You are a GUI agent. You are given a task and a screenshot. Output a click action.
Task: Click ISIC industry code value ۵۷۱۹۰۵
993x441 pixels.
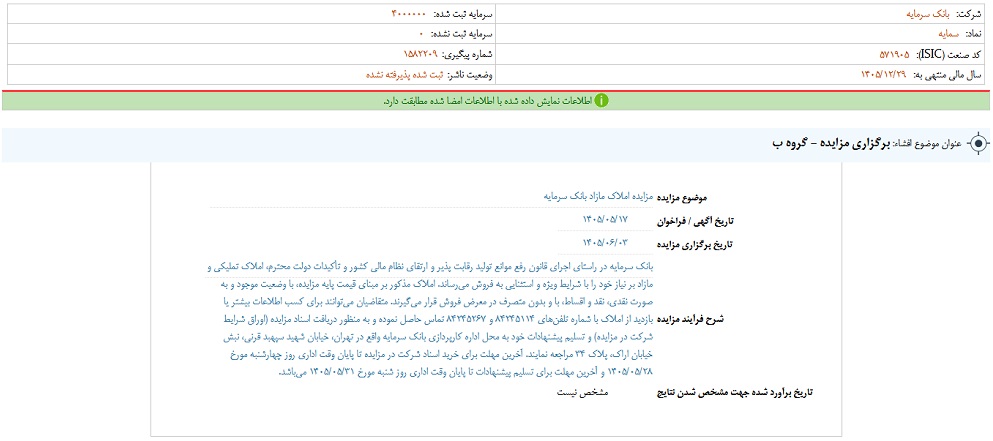[894, 54]
